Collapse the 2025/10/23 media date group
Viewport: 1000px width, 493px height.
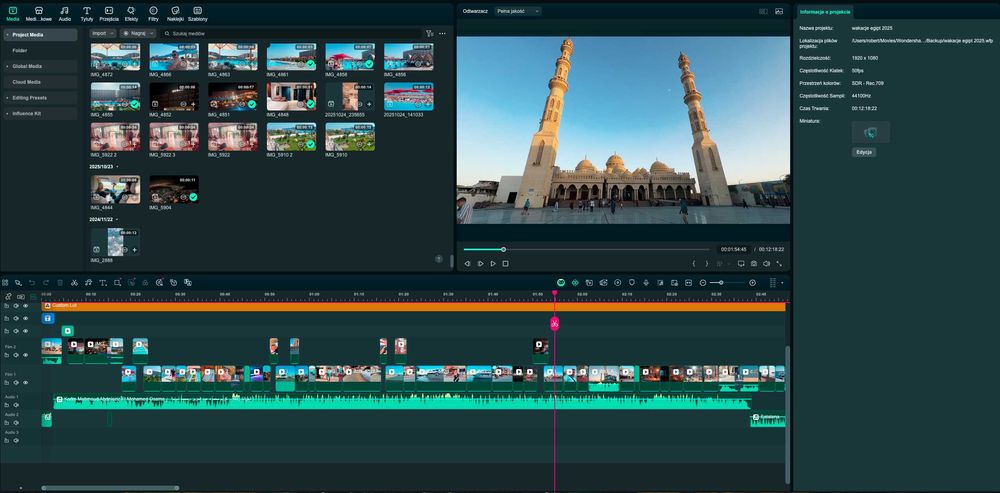coord(117,166)
